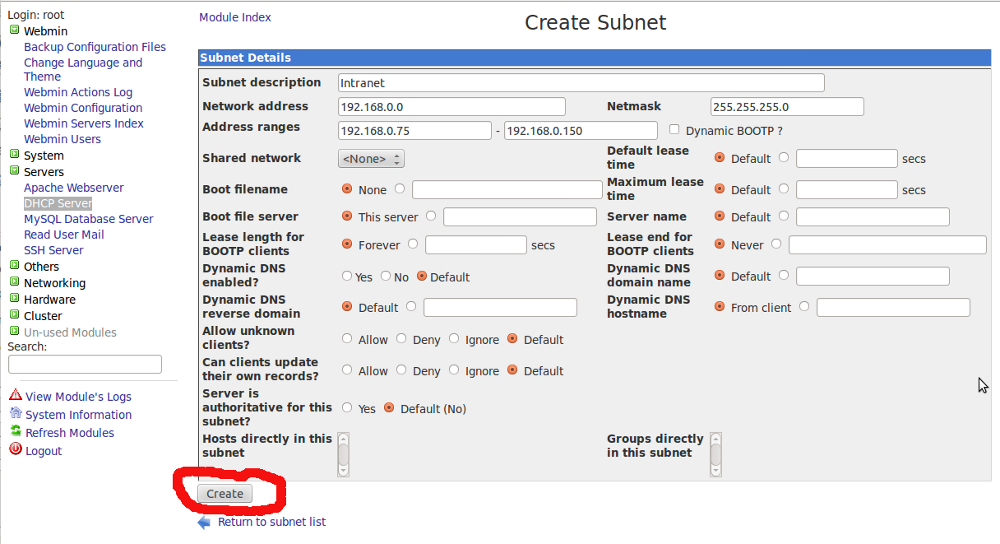This screenshot has height=544, width=1000.
Task: Select Yes for Dynamic DNS enabled
Action: (x=347, y=276)
